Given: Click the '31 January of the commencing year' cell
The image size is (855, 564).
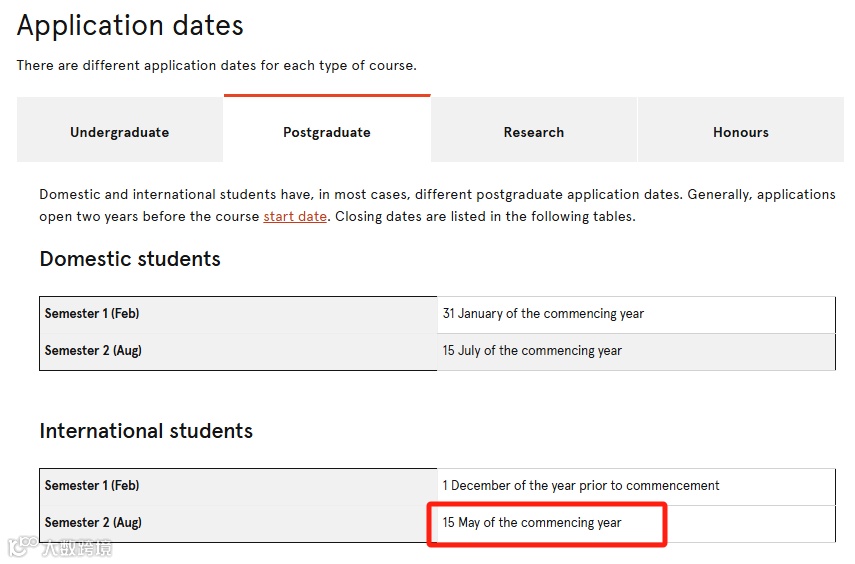Looking at the screenshot, I should (x=543, y=314).
